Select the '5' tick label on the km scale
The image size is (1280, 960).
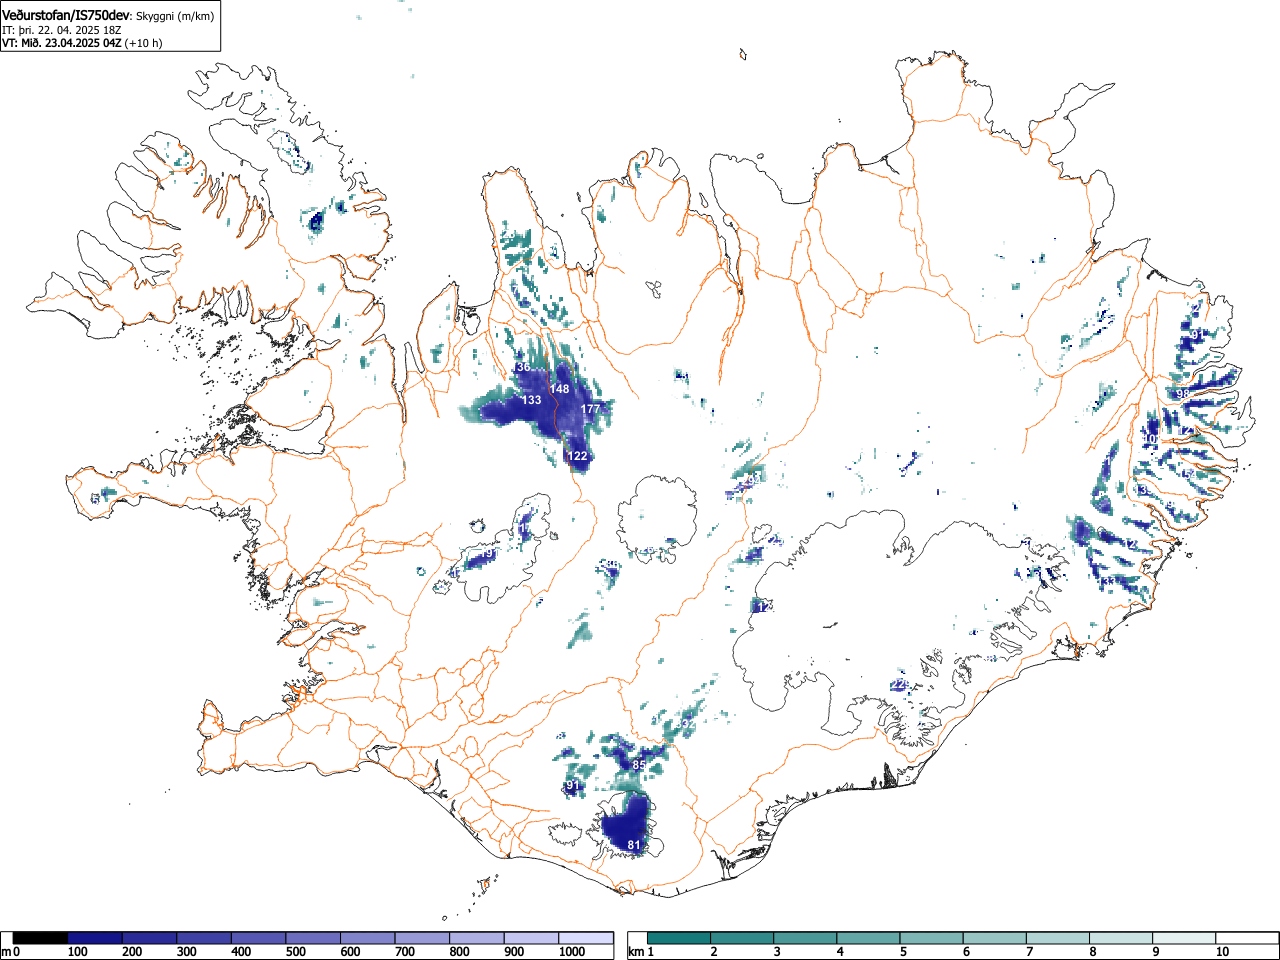coord(903,952)
